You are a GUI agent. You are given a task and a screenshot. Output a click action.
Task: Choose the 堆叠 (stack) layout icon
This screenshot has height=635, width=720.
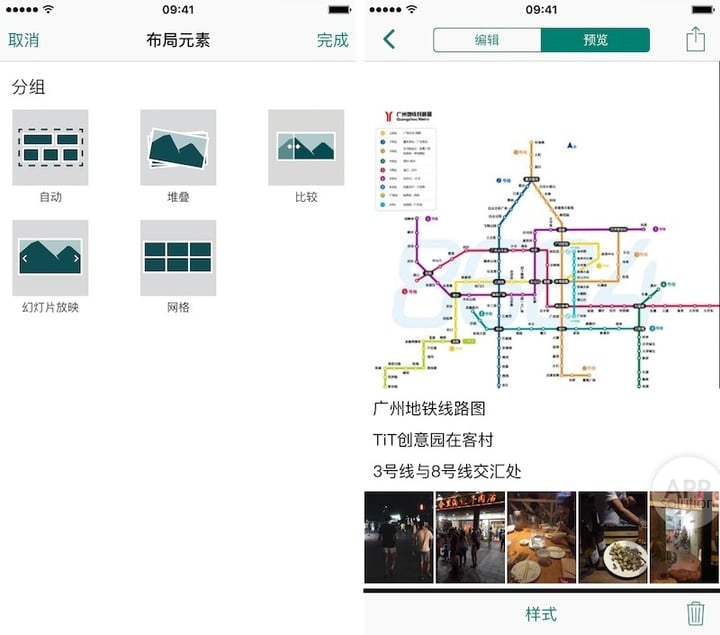[178, 147]
